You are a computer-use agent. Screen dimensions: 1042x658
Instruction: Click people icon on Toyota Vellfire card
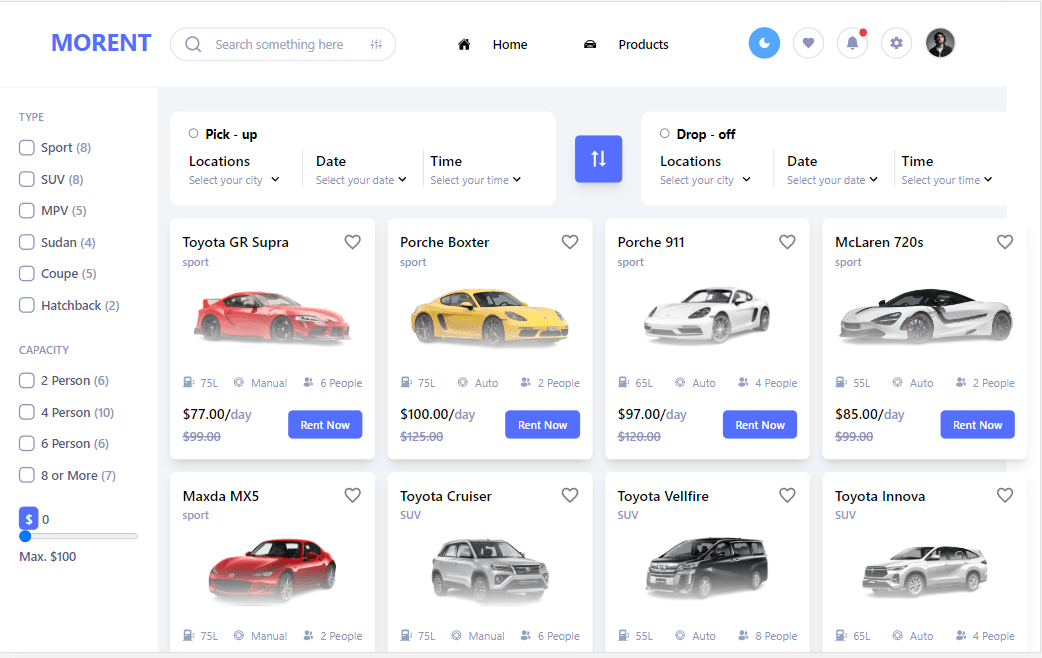(743, 635)
